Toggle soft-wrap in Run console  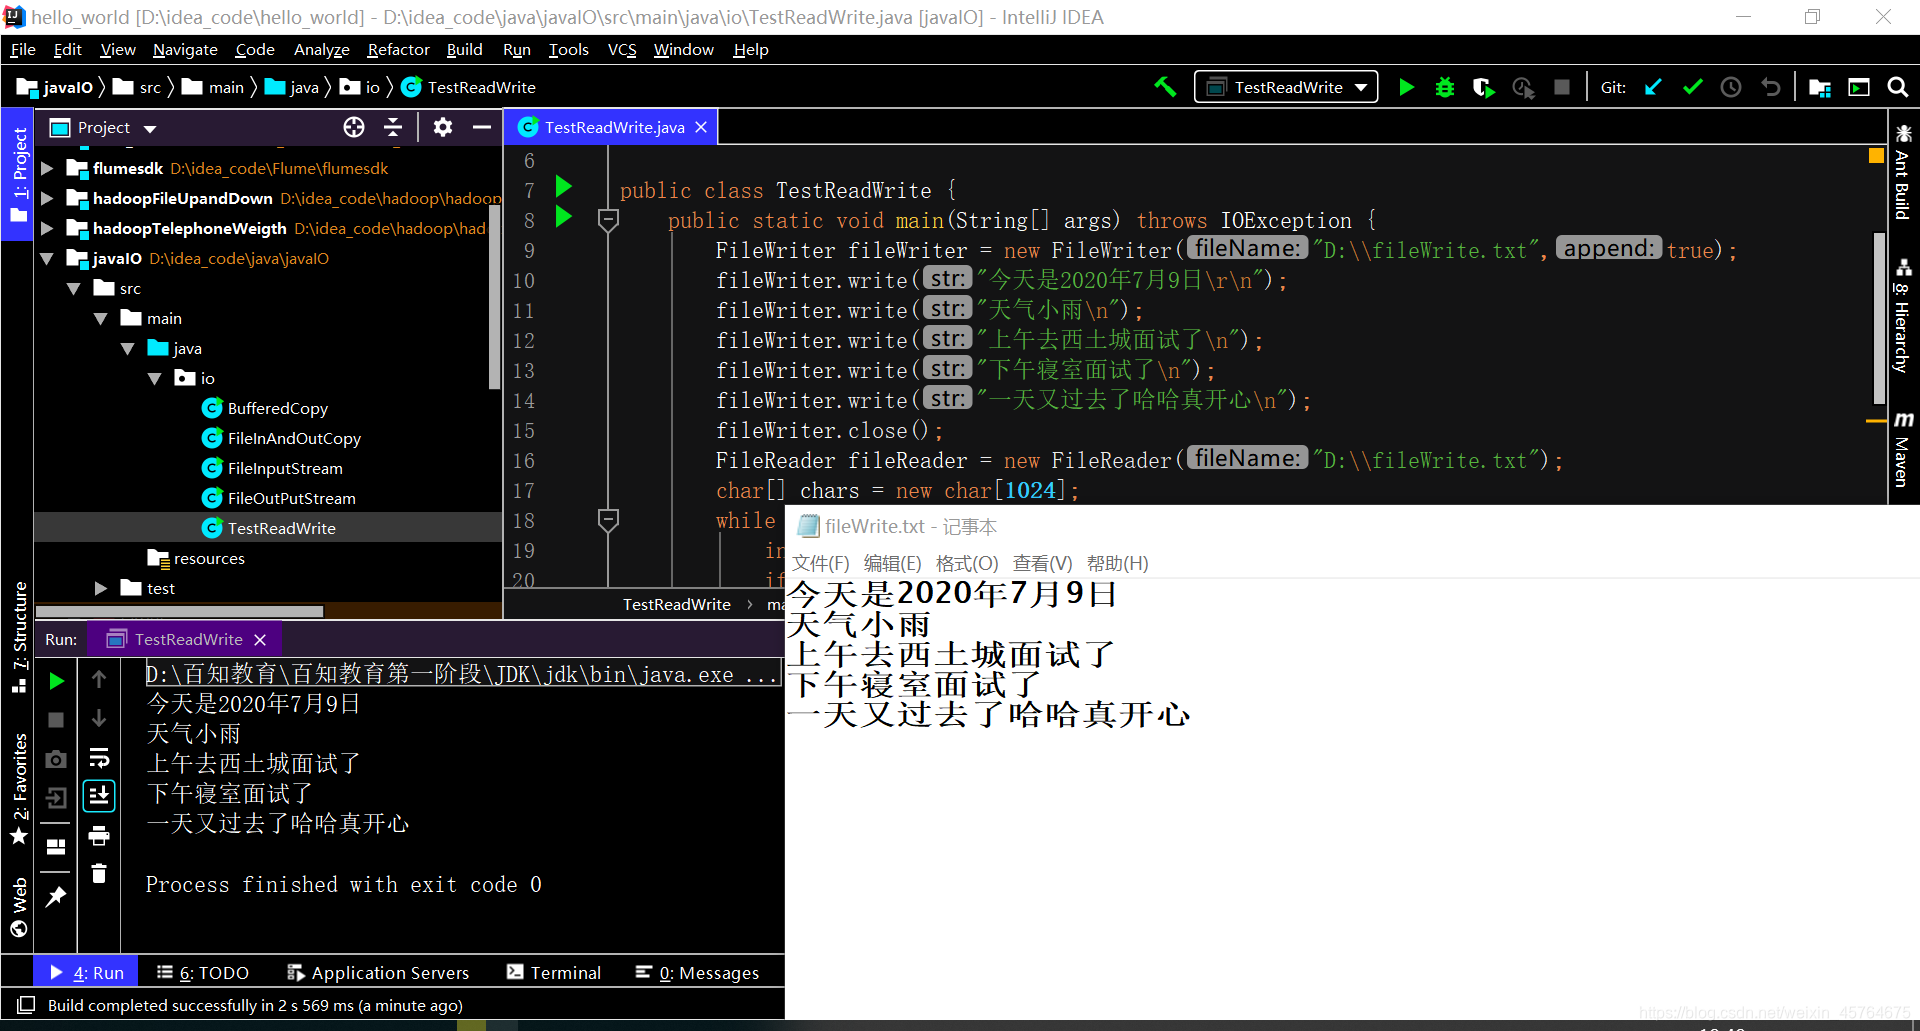98,758
